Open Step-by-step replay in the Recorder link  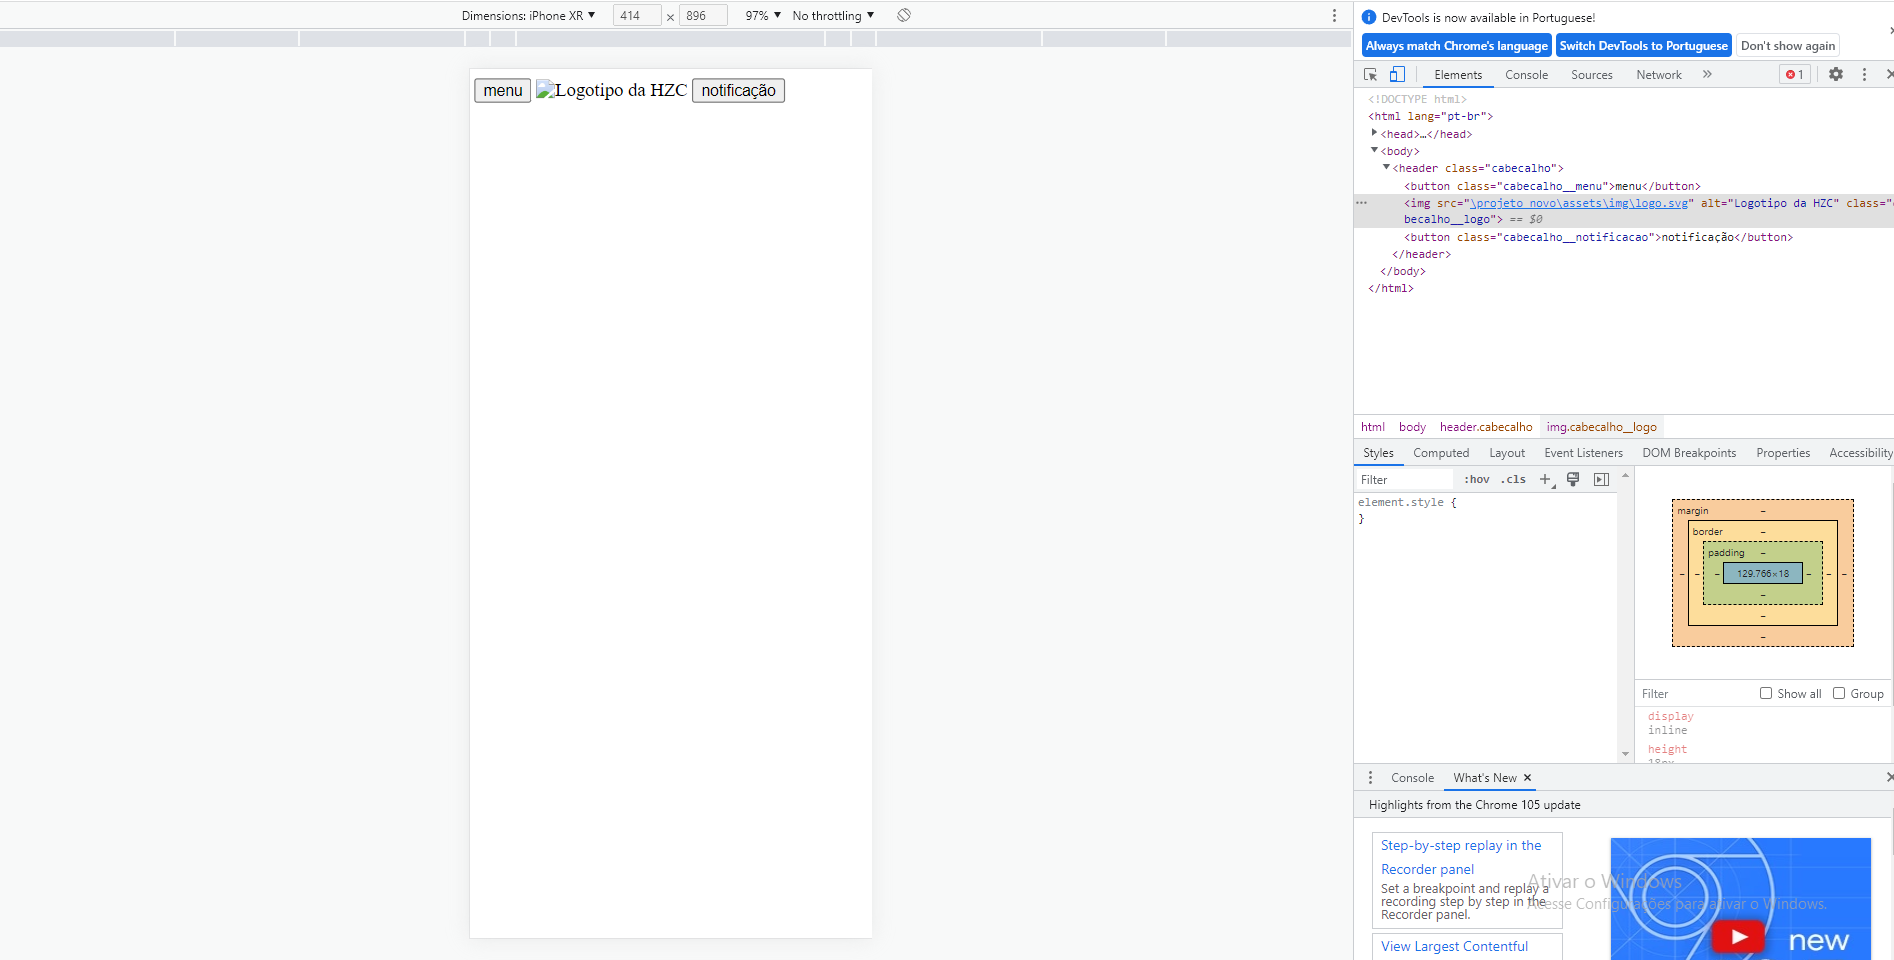tap(1461, 857)
